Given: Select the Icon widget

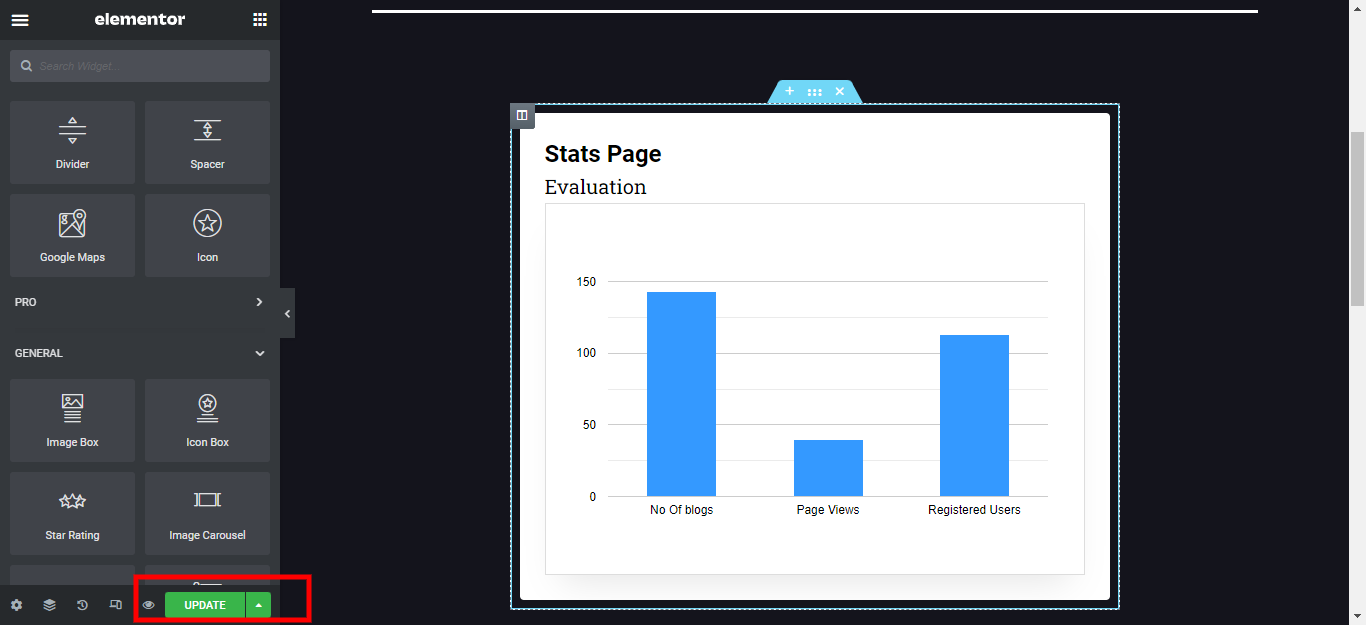Looking at the screenshot, I should [207, 235].
